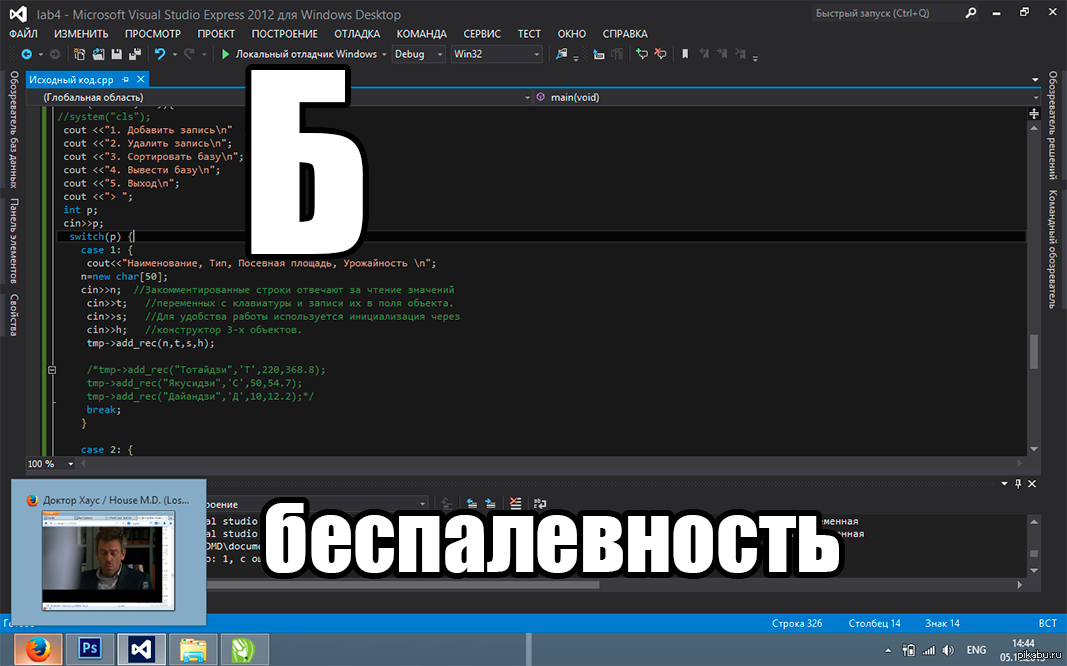
Task: Collapse the commented code block outline
Action: click(52, 370)
